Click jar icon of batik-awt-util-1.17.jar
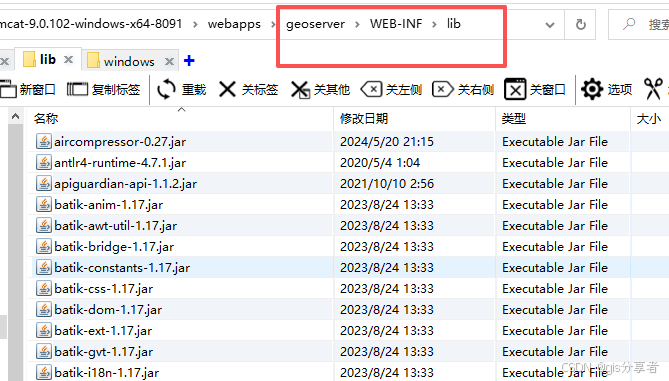The height and width of the screenshot is (381, 669). (x=44, y=225)
